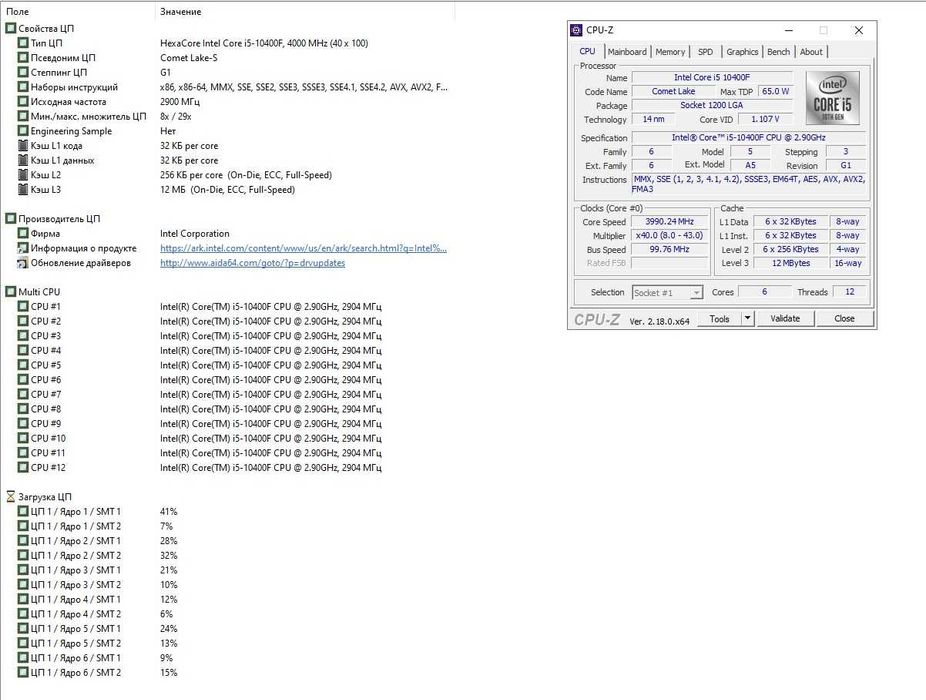Click the chip icon for Кэш L2
This screenshot has height=700, width=926.
23,174
